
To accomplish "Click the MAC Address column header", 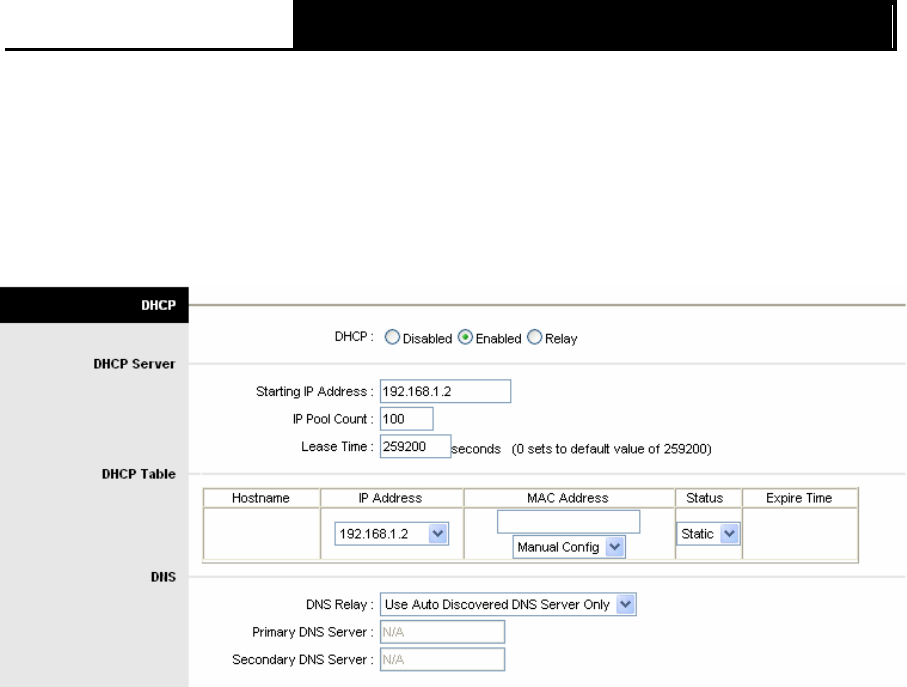I will point(568,498).
